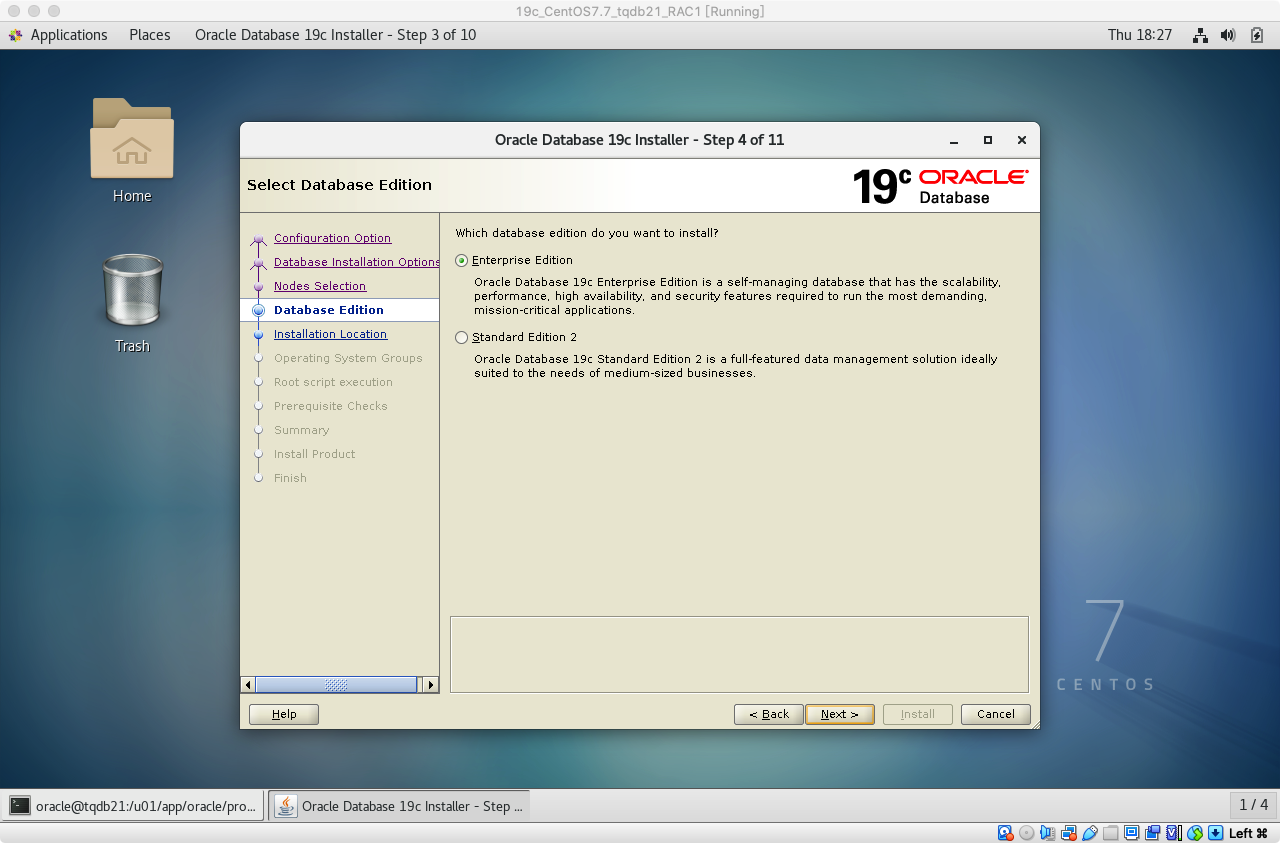Click the Java icon in the installer taskbar item

click(x=286, y=806)
